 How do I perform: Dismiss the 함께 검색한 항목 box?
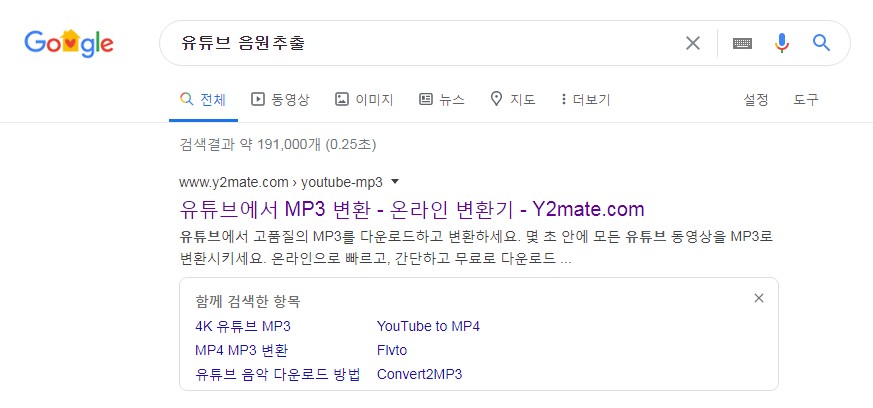coord(758,298)
